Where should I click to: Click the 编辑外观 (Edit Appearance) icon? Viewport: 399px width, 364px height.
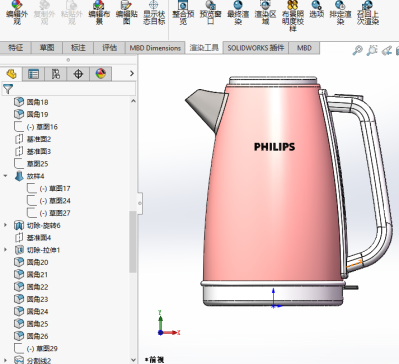17,12
